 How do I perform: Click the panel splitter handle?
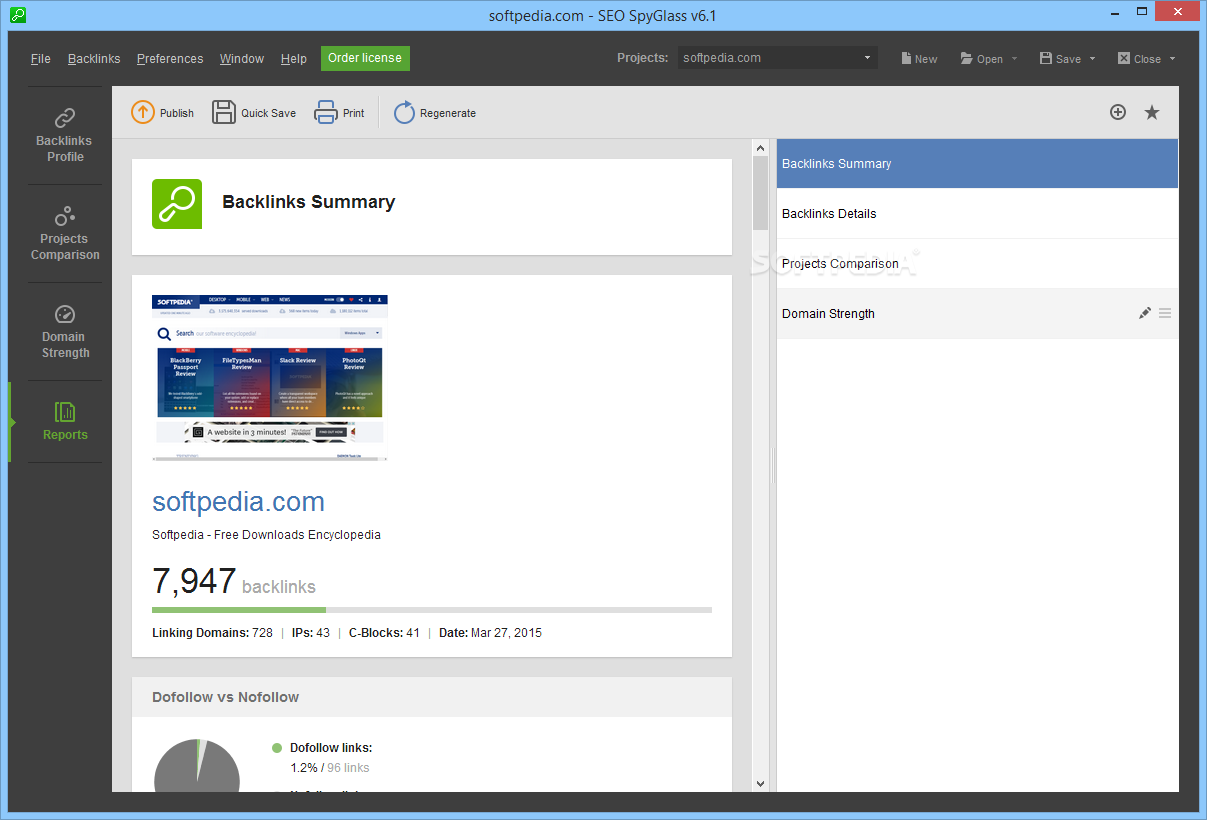click(773, 466)
